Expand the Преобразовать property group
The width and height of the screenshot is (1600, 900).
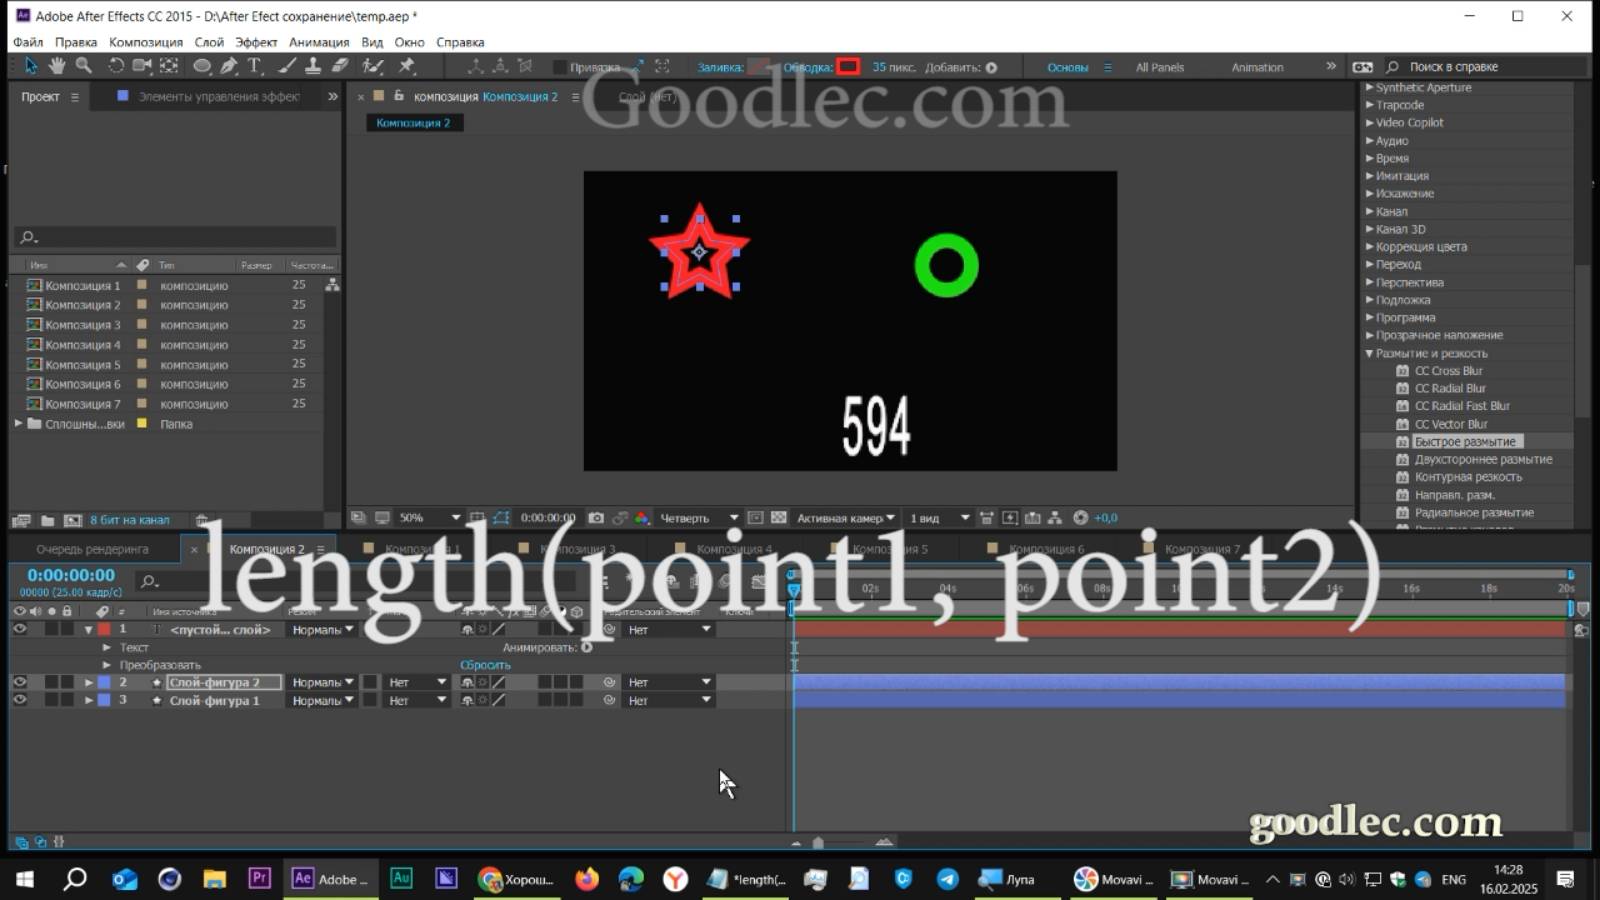click(x=107, y=665)
